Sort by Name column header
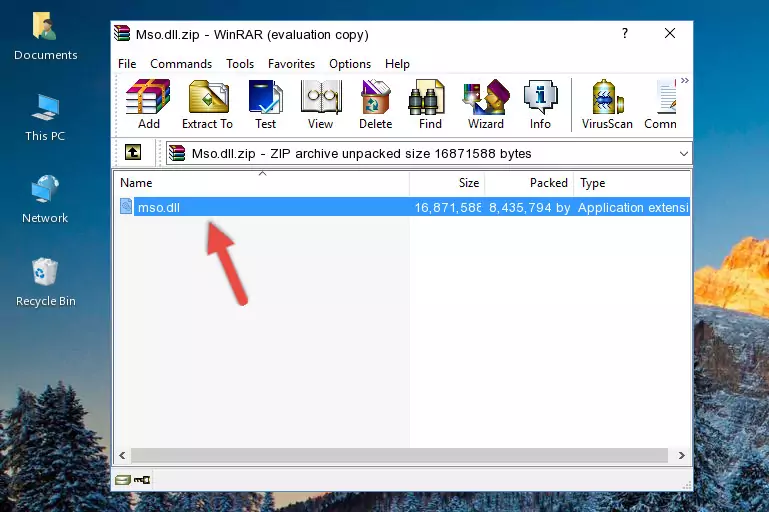 tap(262, 182)
